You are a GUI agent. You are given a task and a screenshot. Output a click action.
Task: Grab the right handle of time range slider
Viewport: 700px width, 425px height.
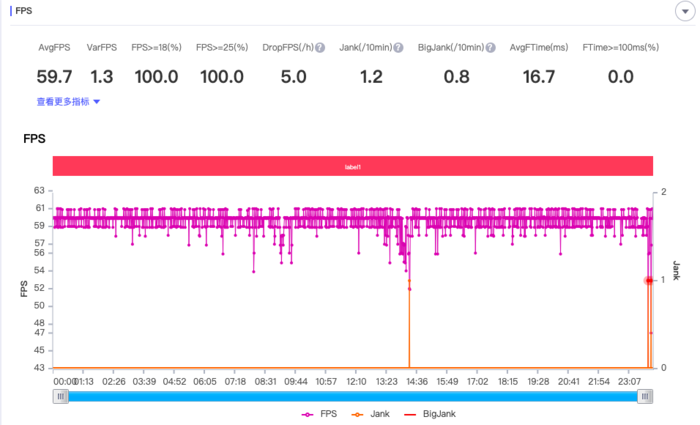(x=645, y=396)
